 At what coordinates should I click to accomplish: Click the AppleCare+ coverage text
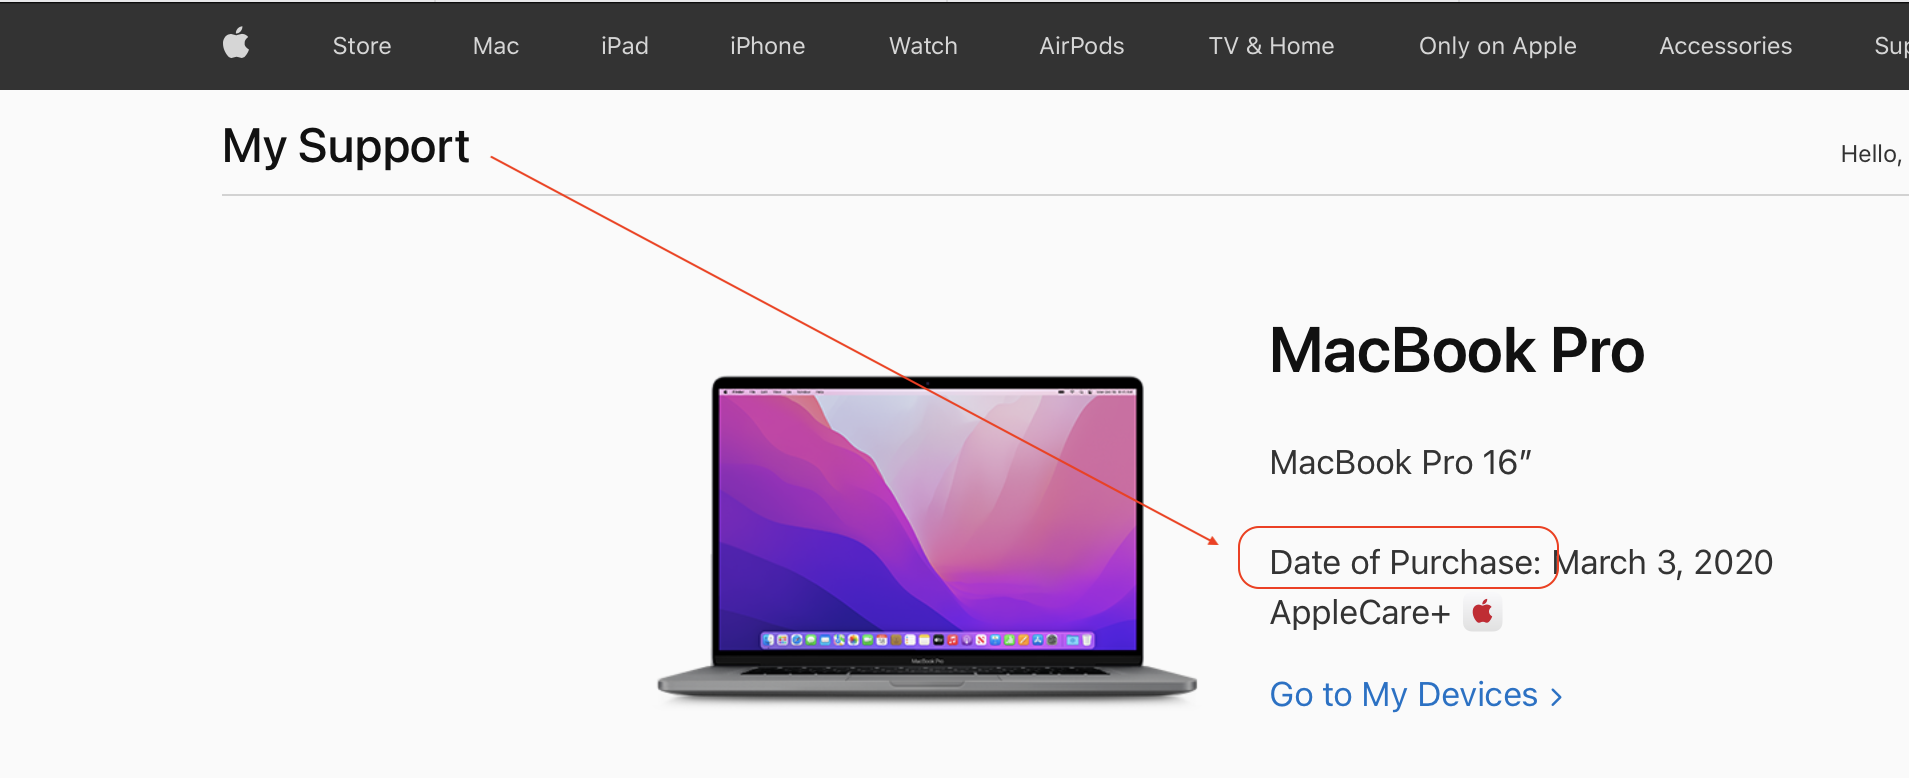click(x=1360, y=613)
